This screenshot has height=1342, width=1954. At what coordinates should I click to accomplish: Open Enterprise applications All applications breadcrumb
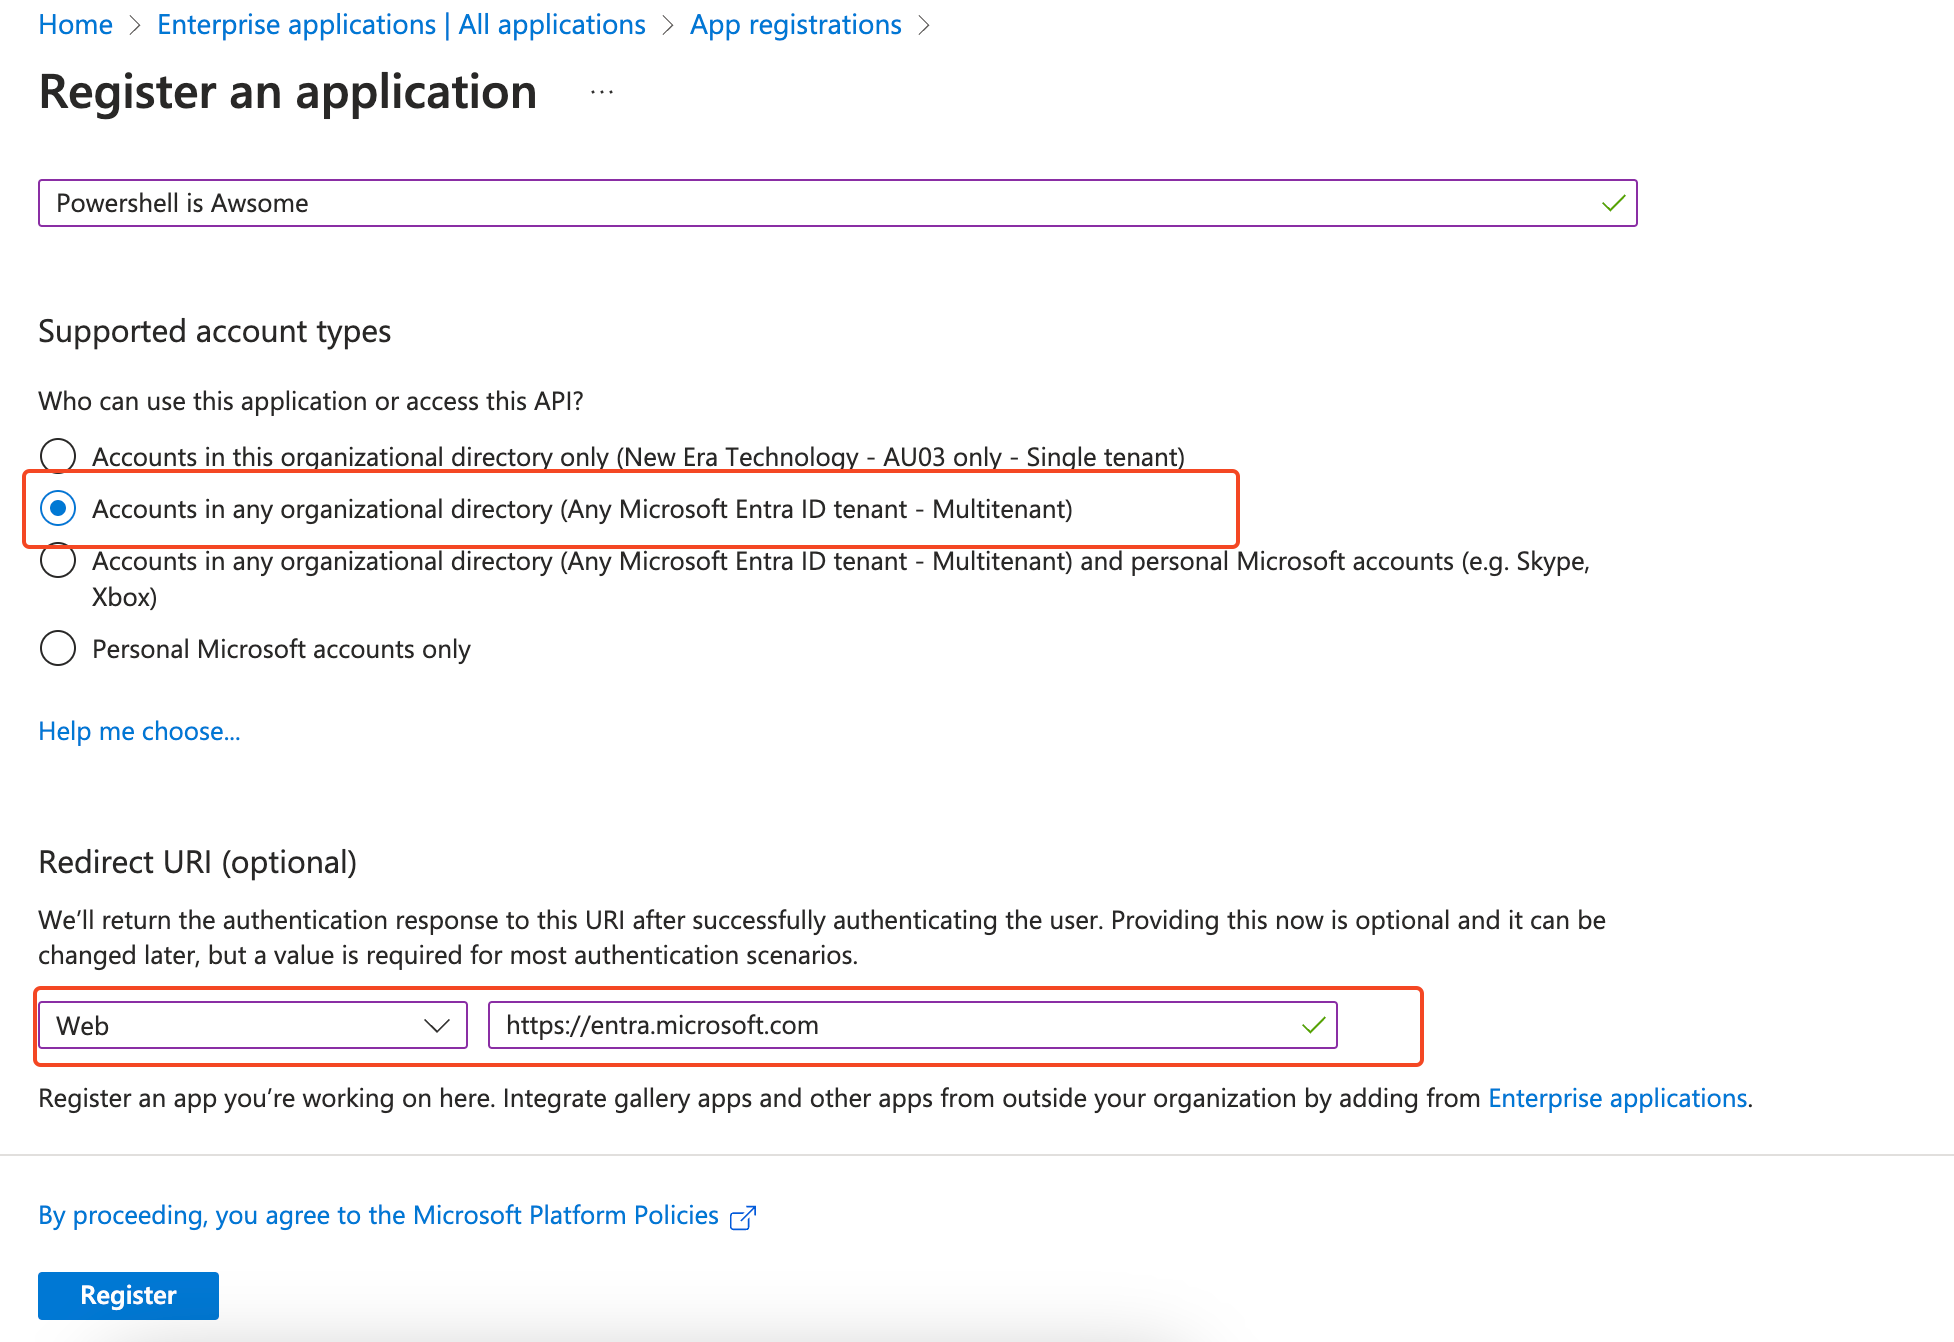click(401, 25)
